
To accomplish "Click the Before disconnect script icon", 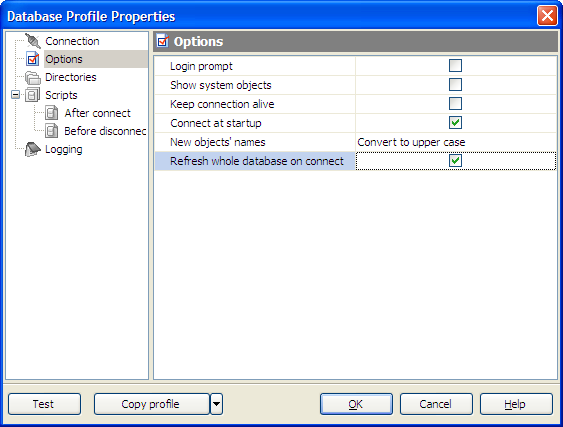I will pos(52,131).
